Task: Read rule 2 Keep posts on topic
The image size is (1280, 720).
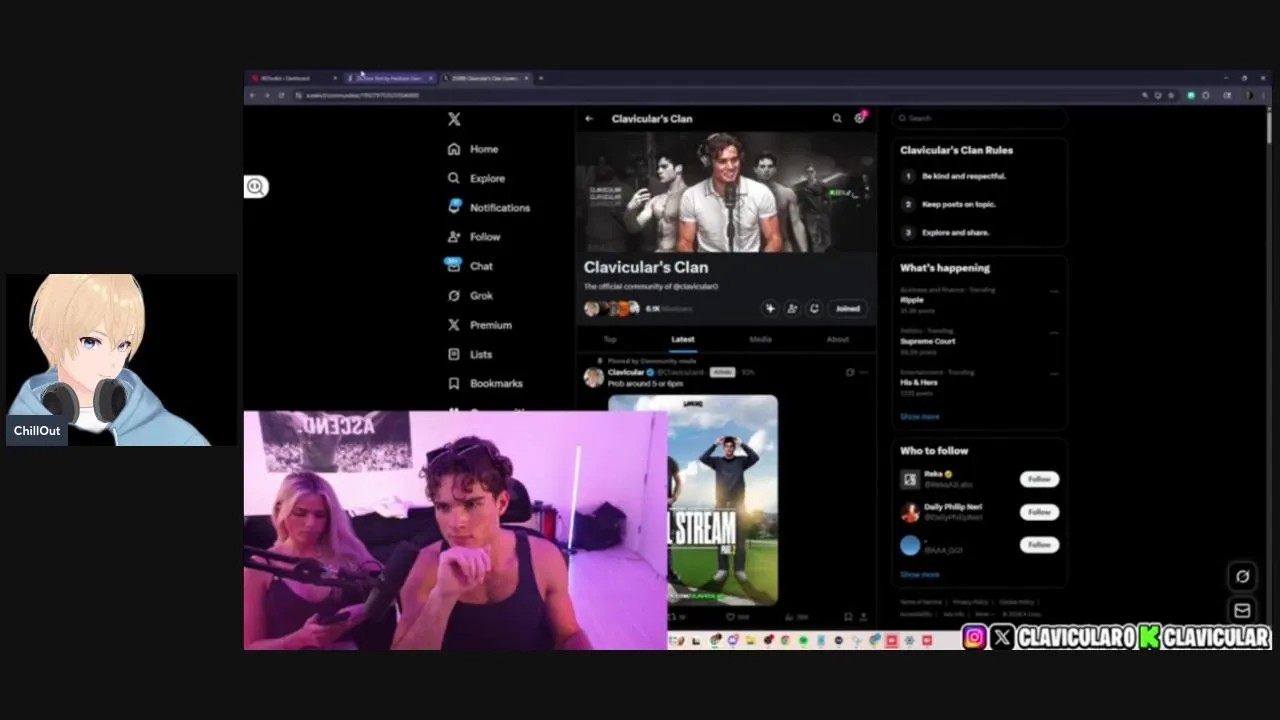Action: (959, 204)
